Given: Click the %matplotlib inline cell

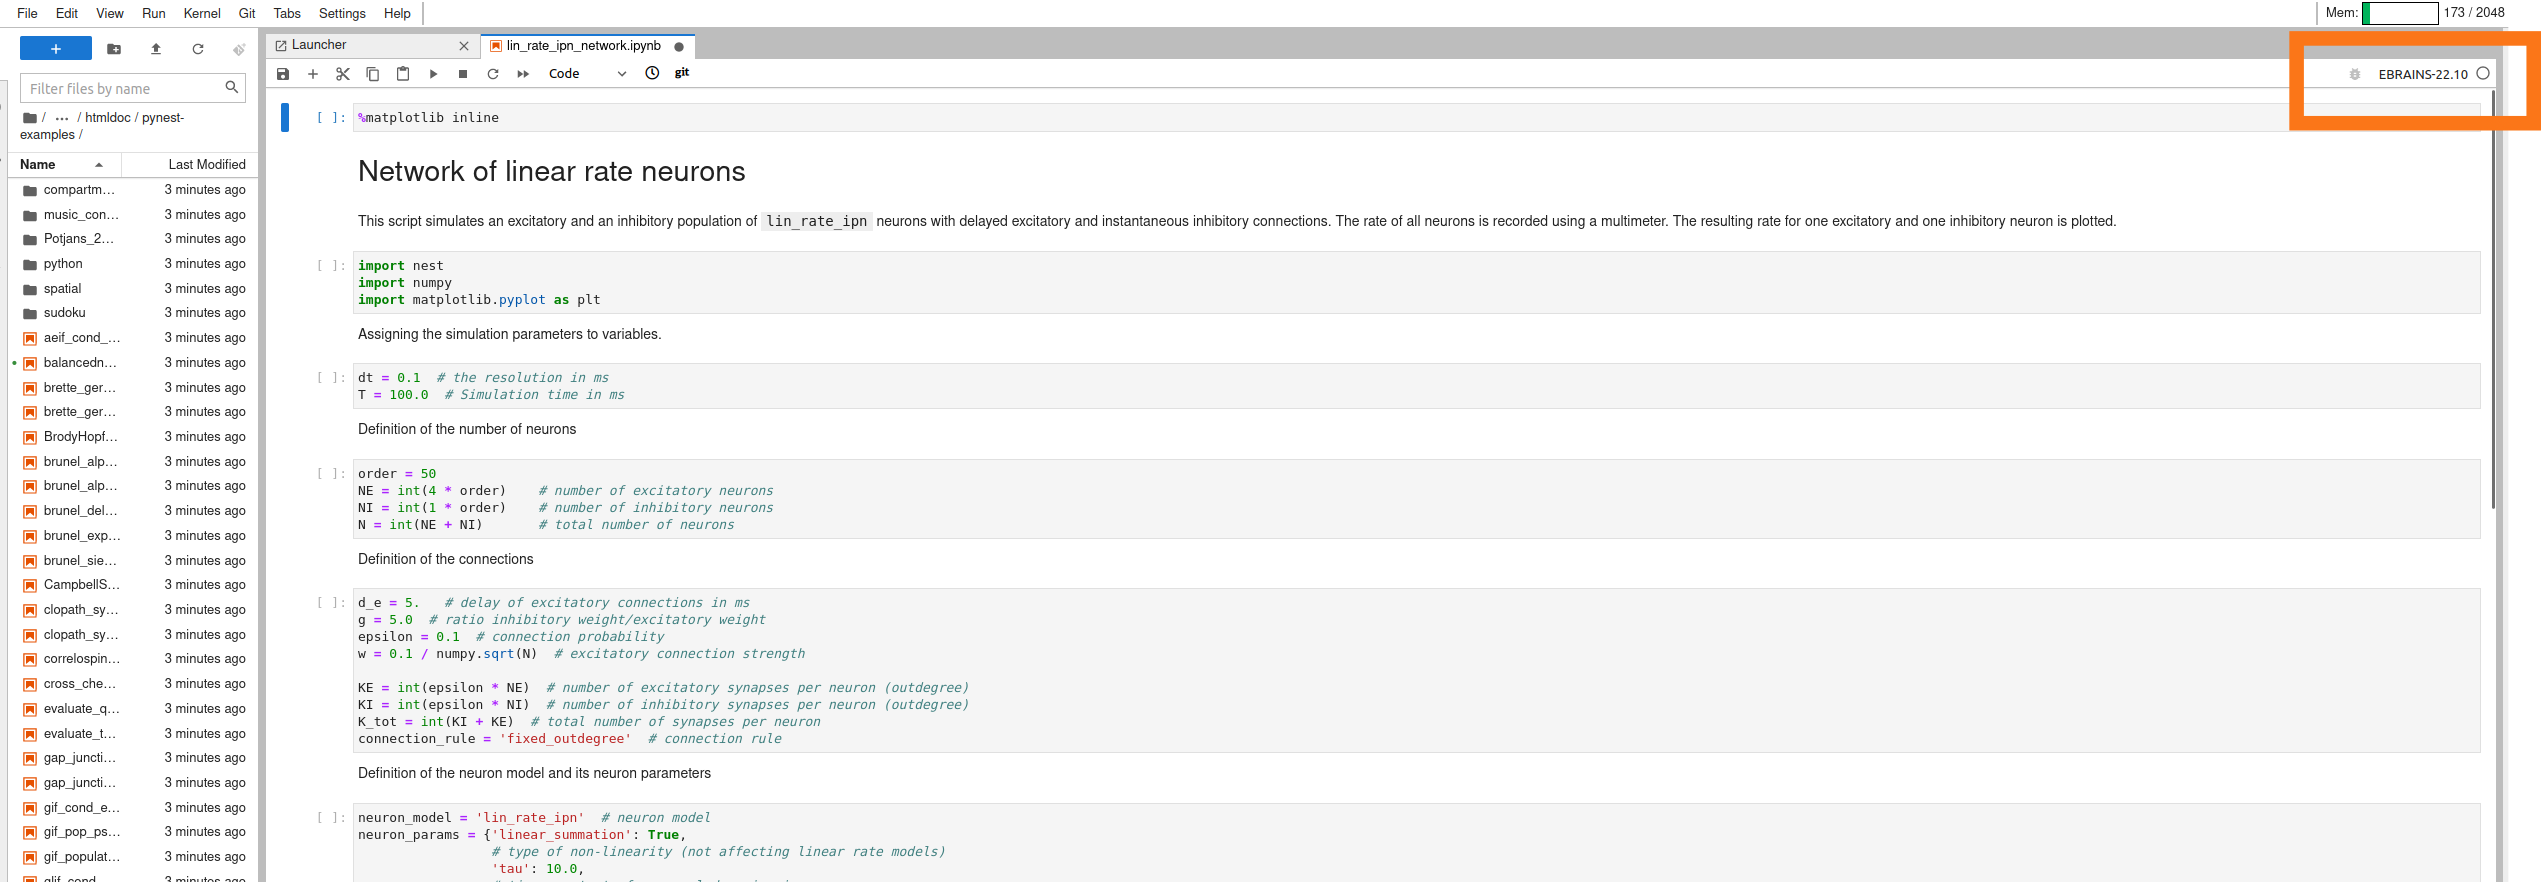Looking at the screenshot, I should (x=1416, y=118).
